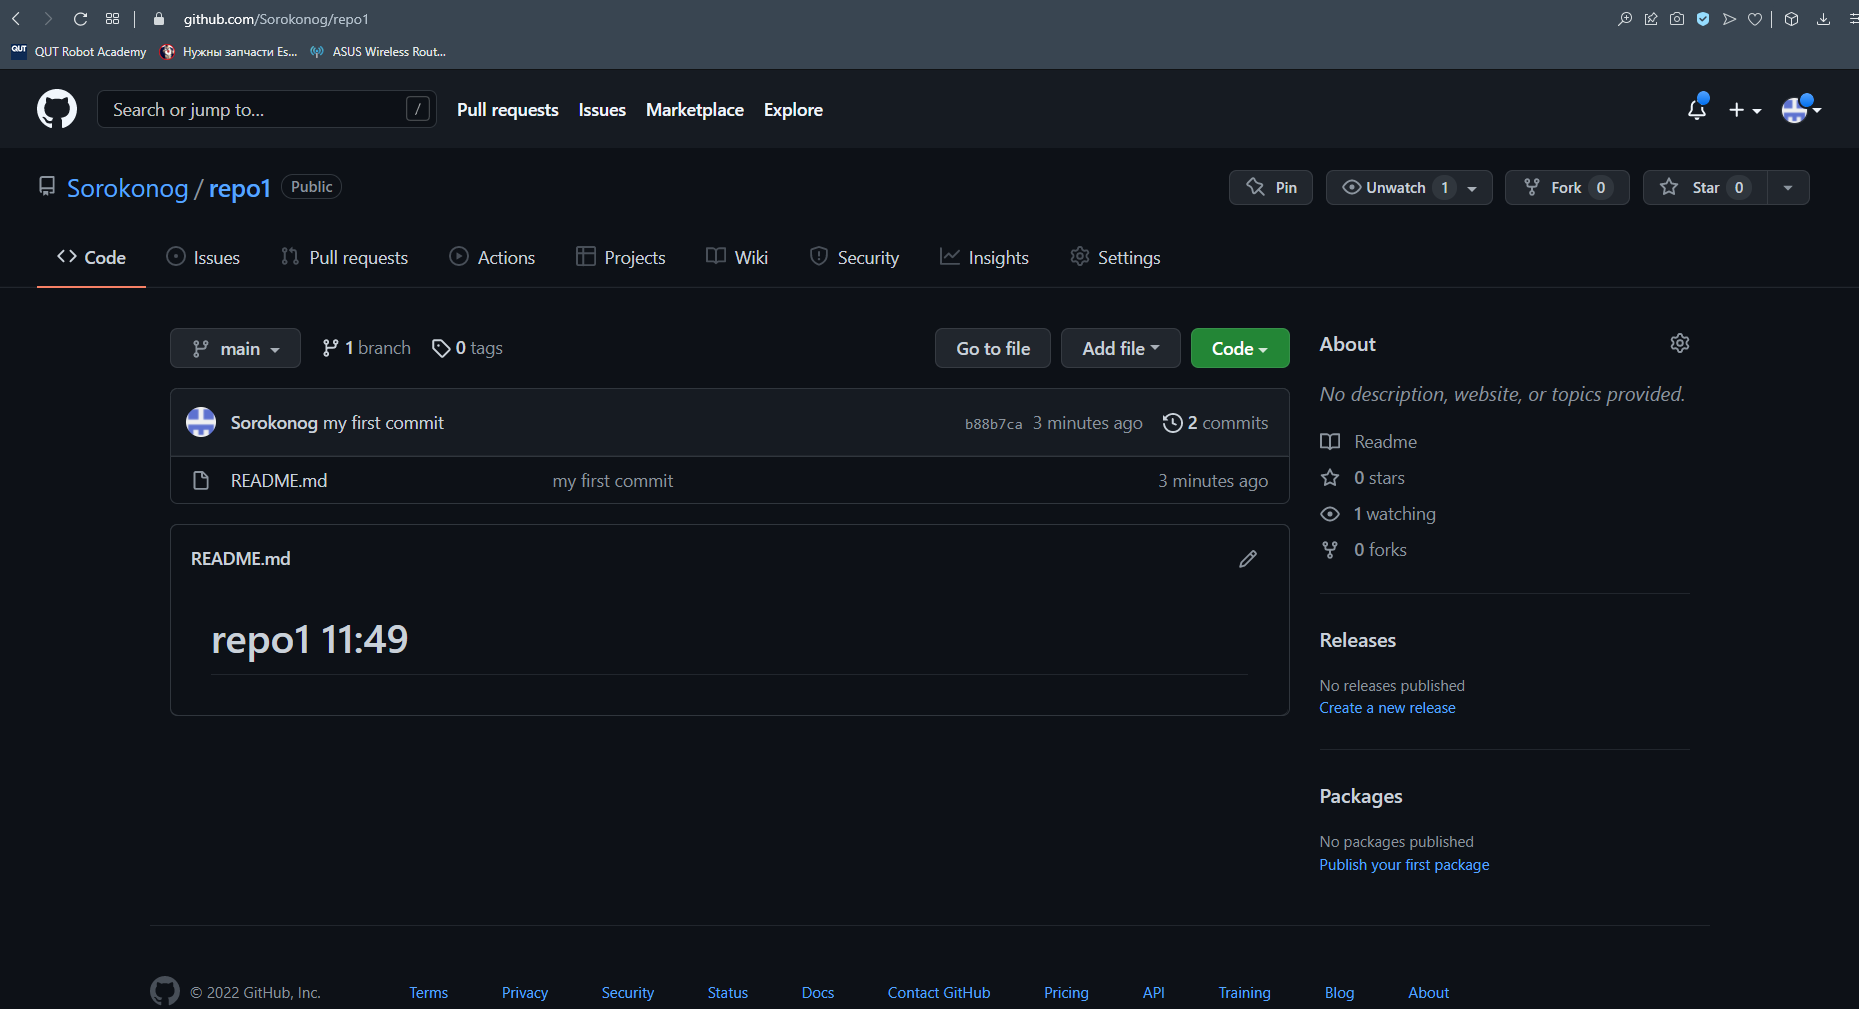Click the browser reload icon
The width and height of the screenshot is (1859, 1009).
(x=81, y=19)
